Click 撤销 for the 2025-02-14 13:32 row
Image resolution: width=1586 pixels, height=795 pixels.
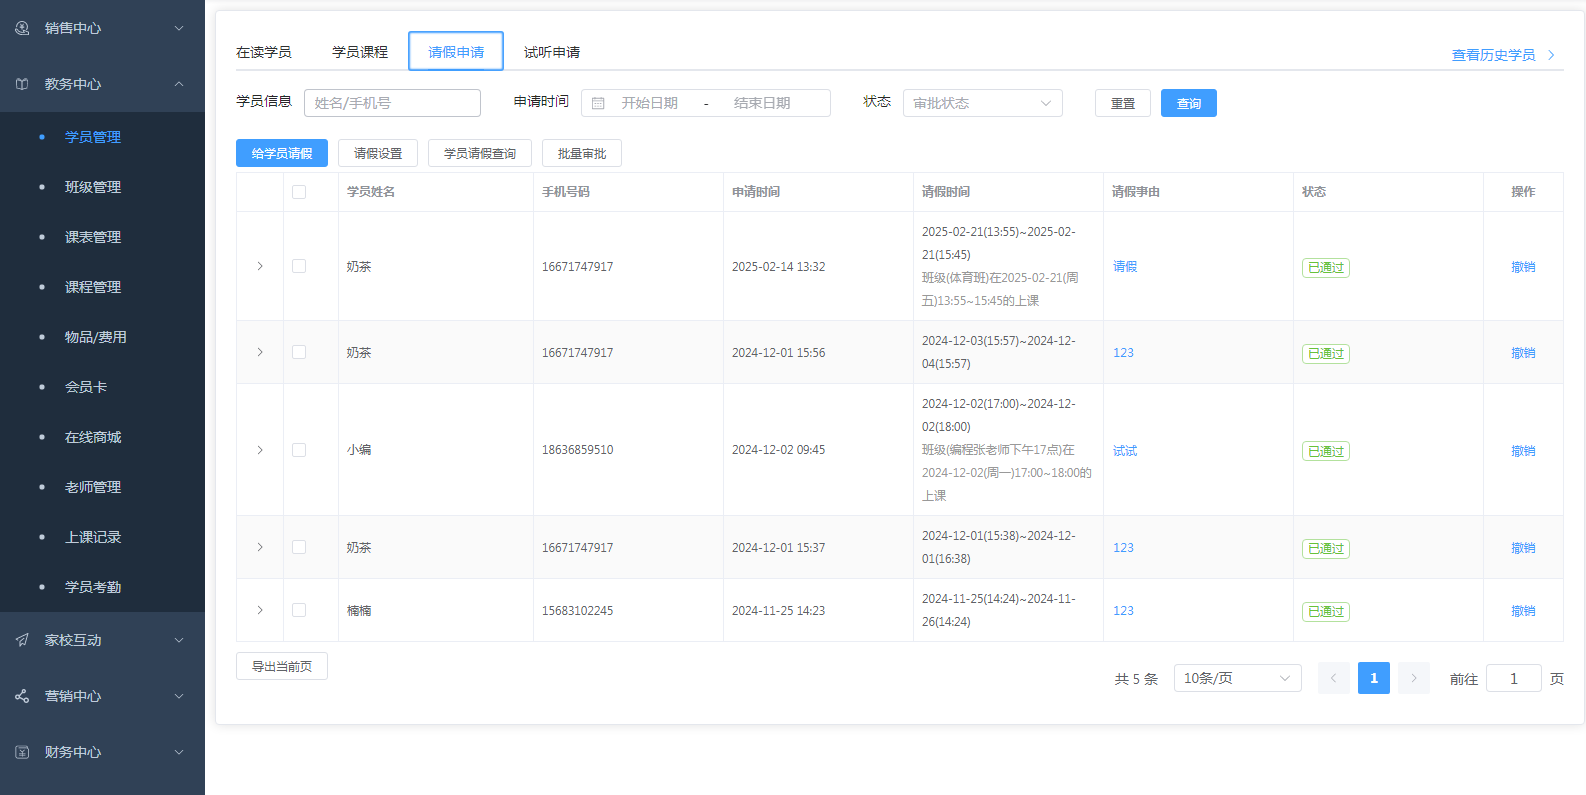1523,267
